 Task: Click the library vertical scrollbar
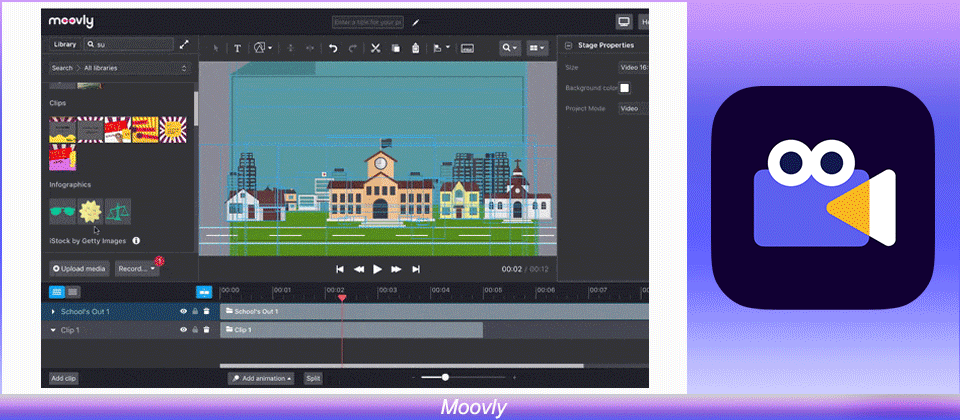[x=195, y=108]
